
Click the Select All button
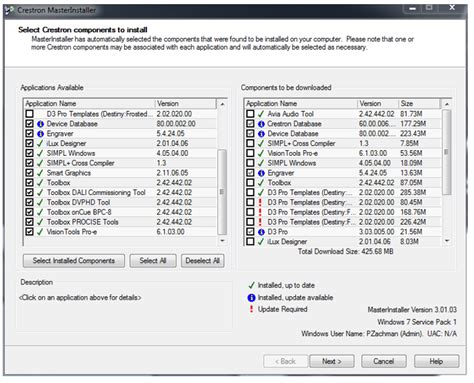pos(153,261)
